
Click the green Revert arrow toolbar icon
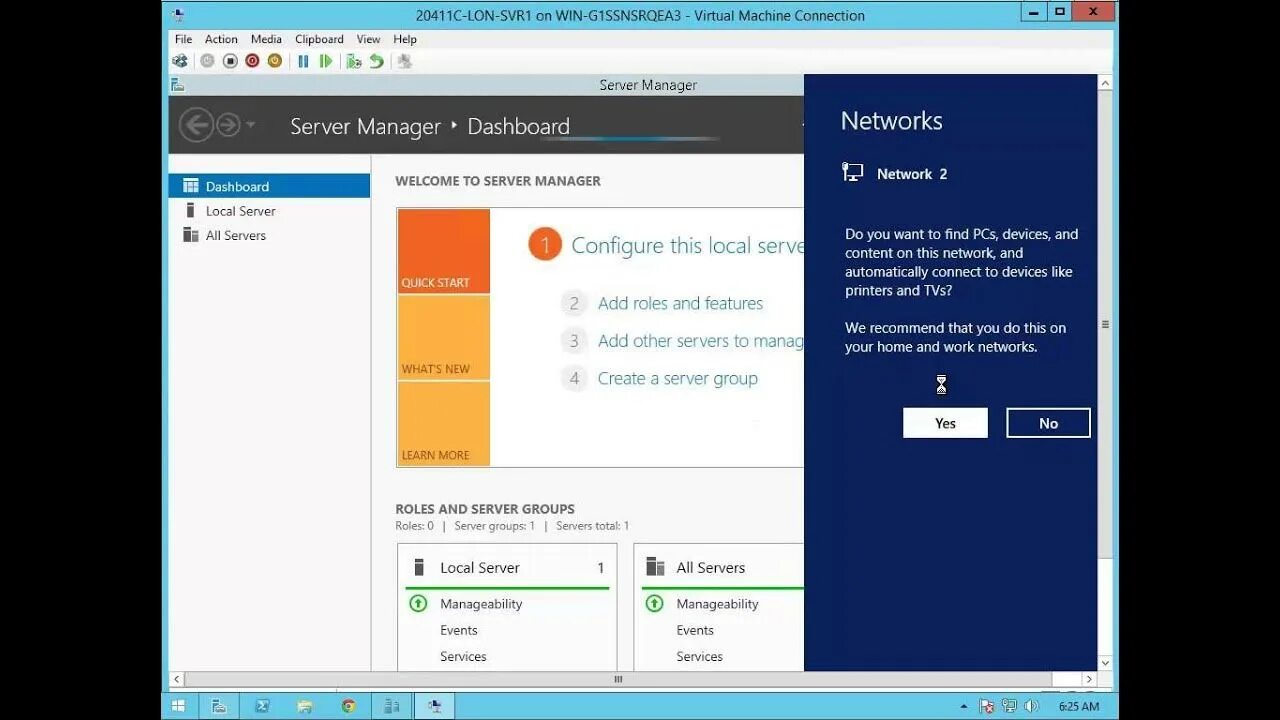point(376,61)
